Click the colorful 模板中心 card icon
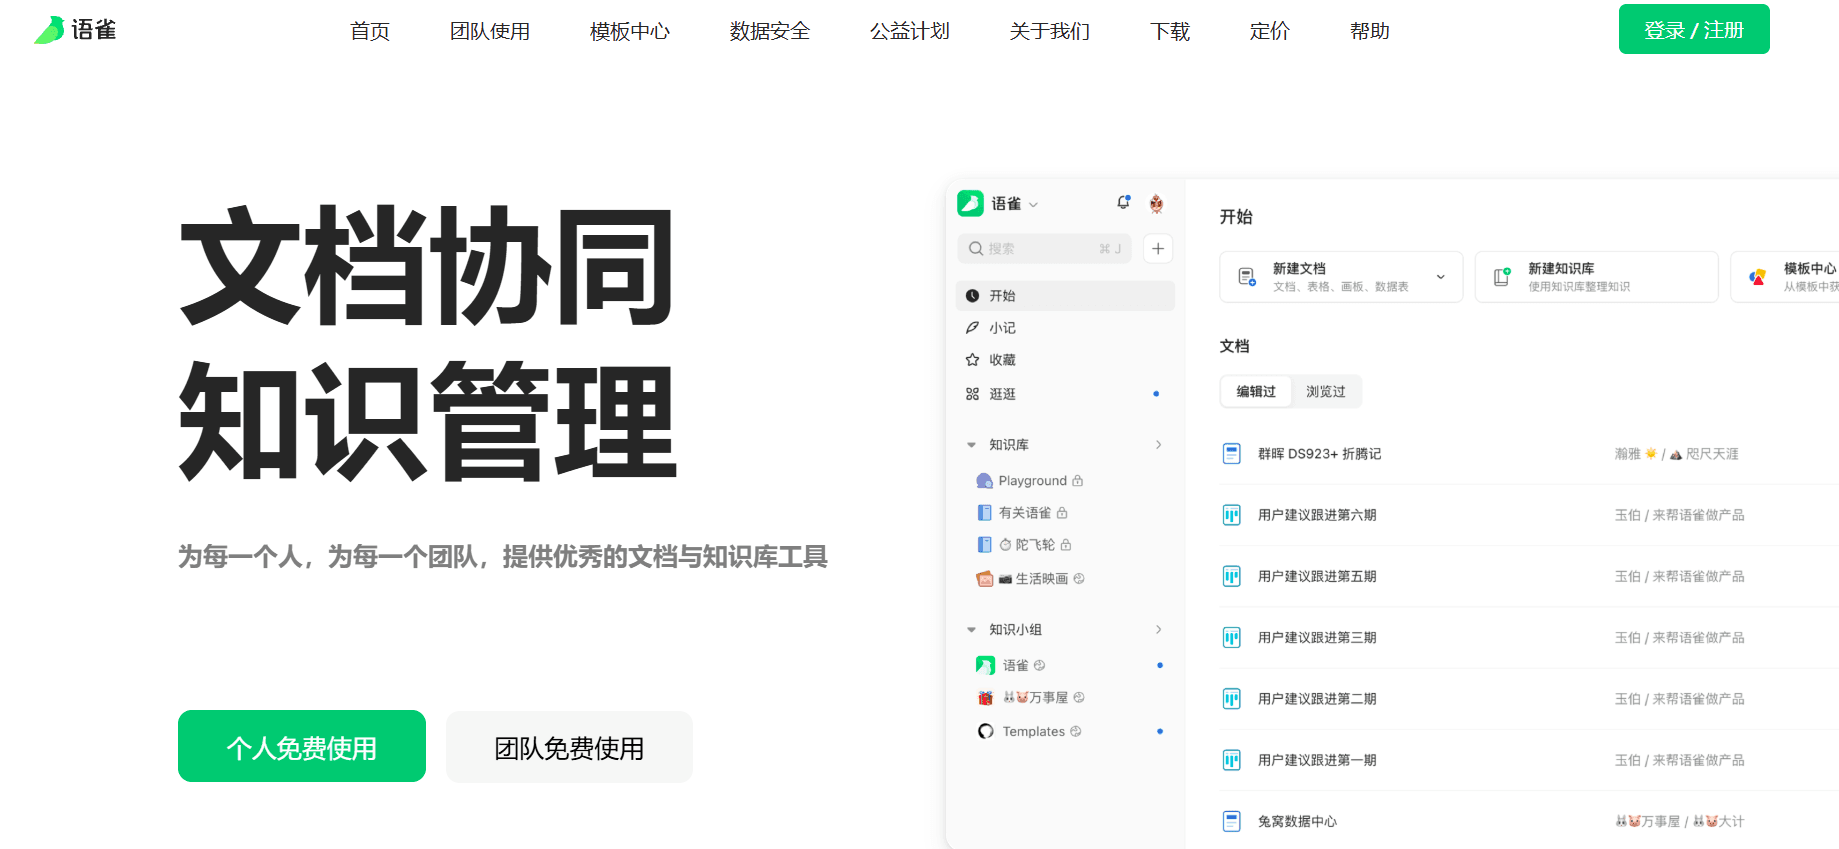Screen dimensions: 1839x849 (1757, 277)
